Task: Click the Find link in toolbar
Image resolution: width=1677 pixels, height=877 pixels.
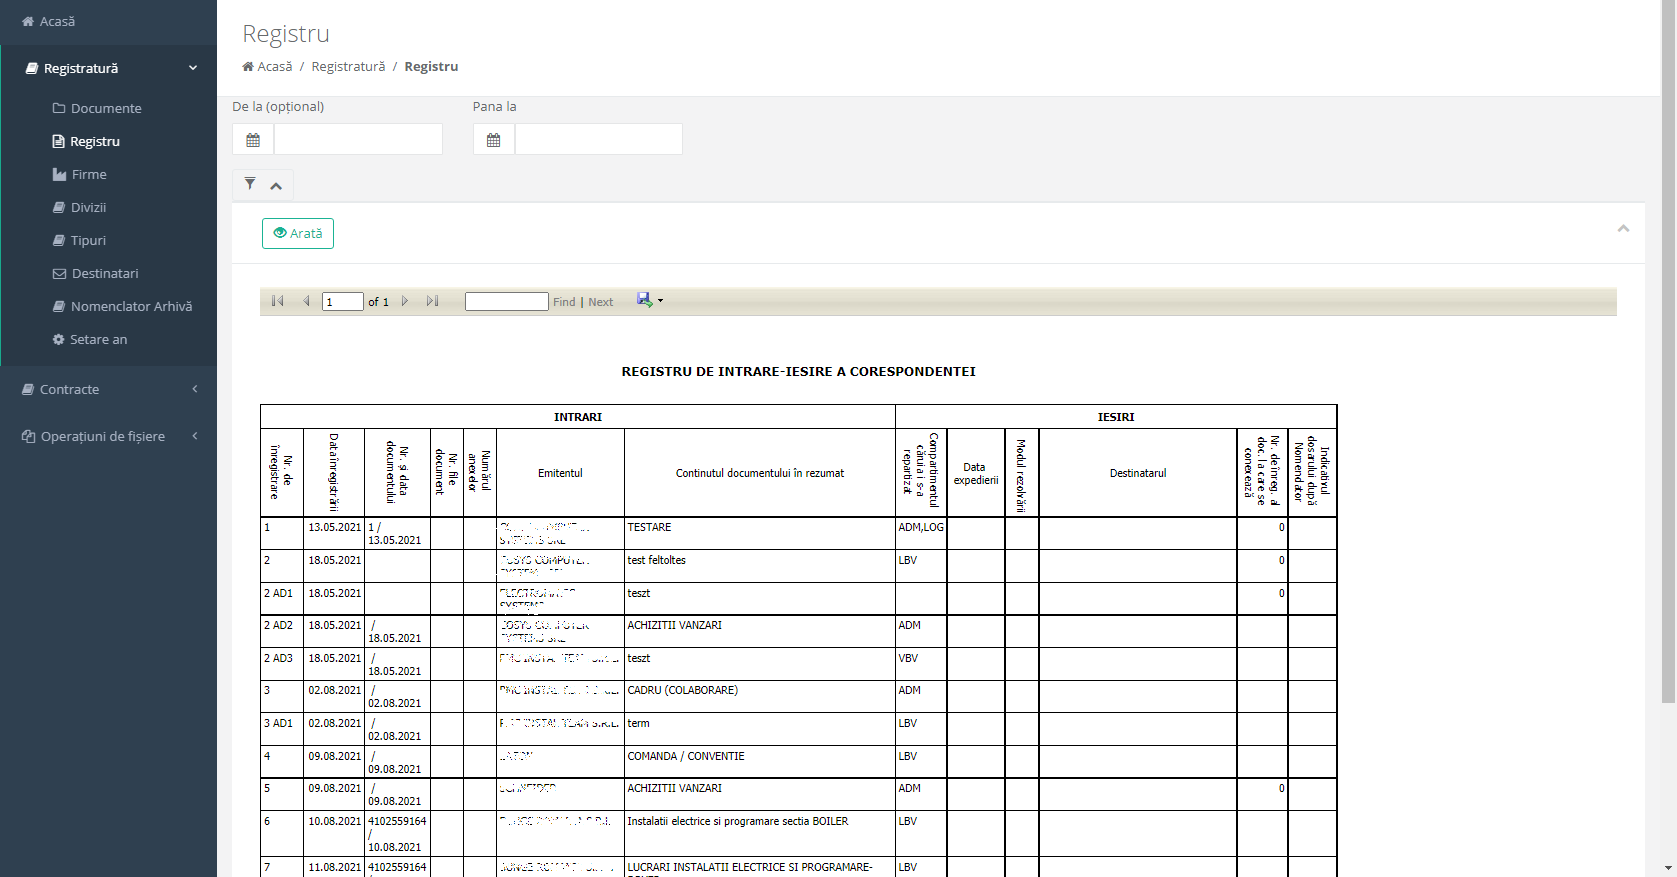Action: (564, 302)
